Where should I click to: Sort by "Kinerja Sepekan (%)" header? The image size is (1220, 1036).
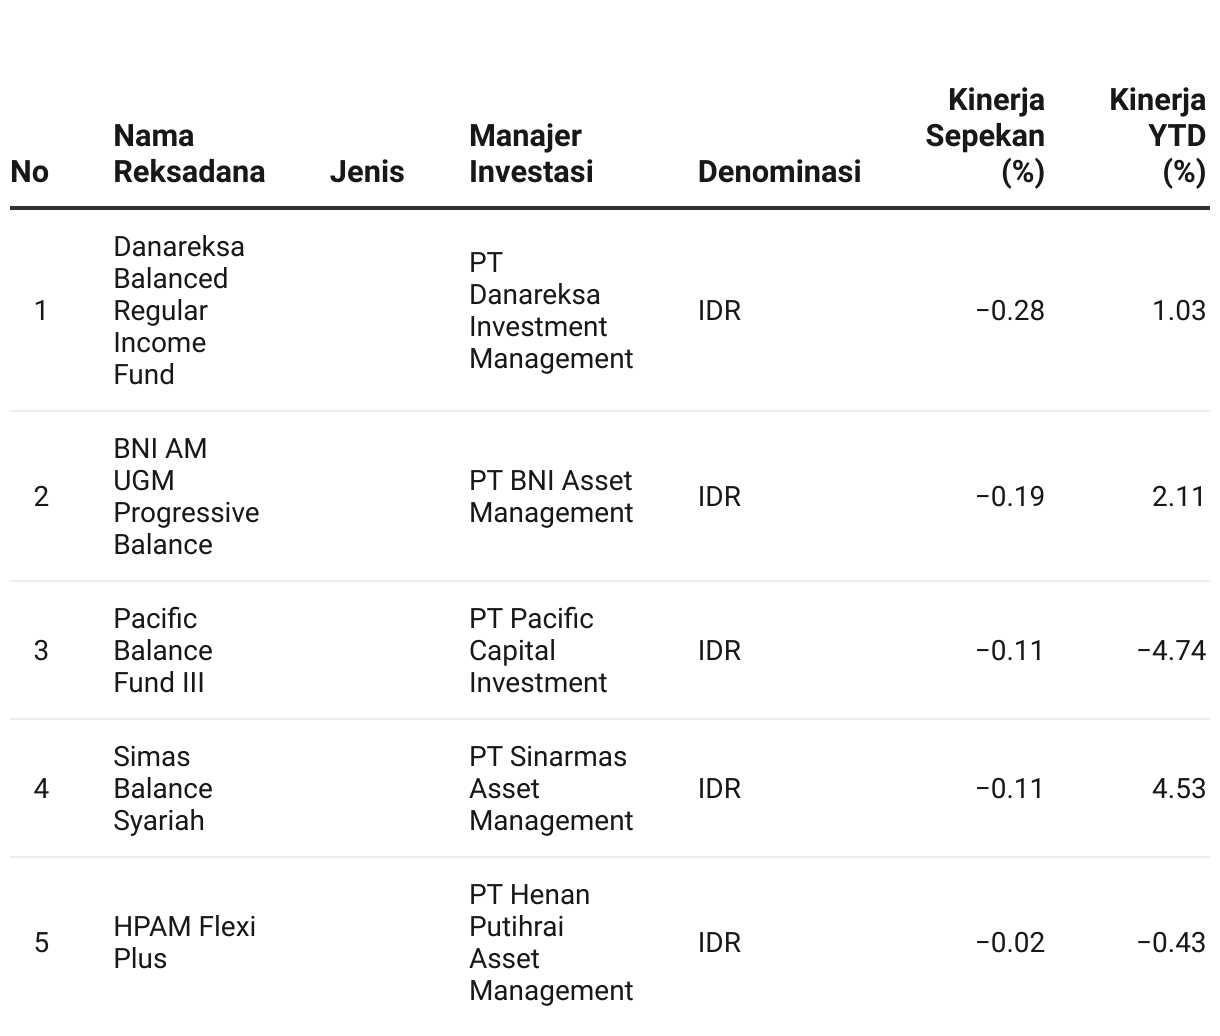[x=985, y=135]
